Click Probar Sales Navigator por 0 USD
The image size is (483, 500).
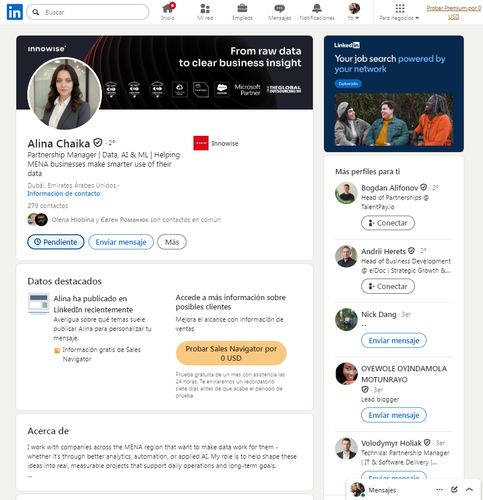[x=231, y=353]
